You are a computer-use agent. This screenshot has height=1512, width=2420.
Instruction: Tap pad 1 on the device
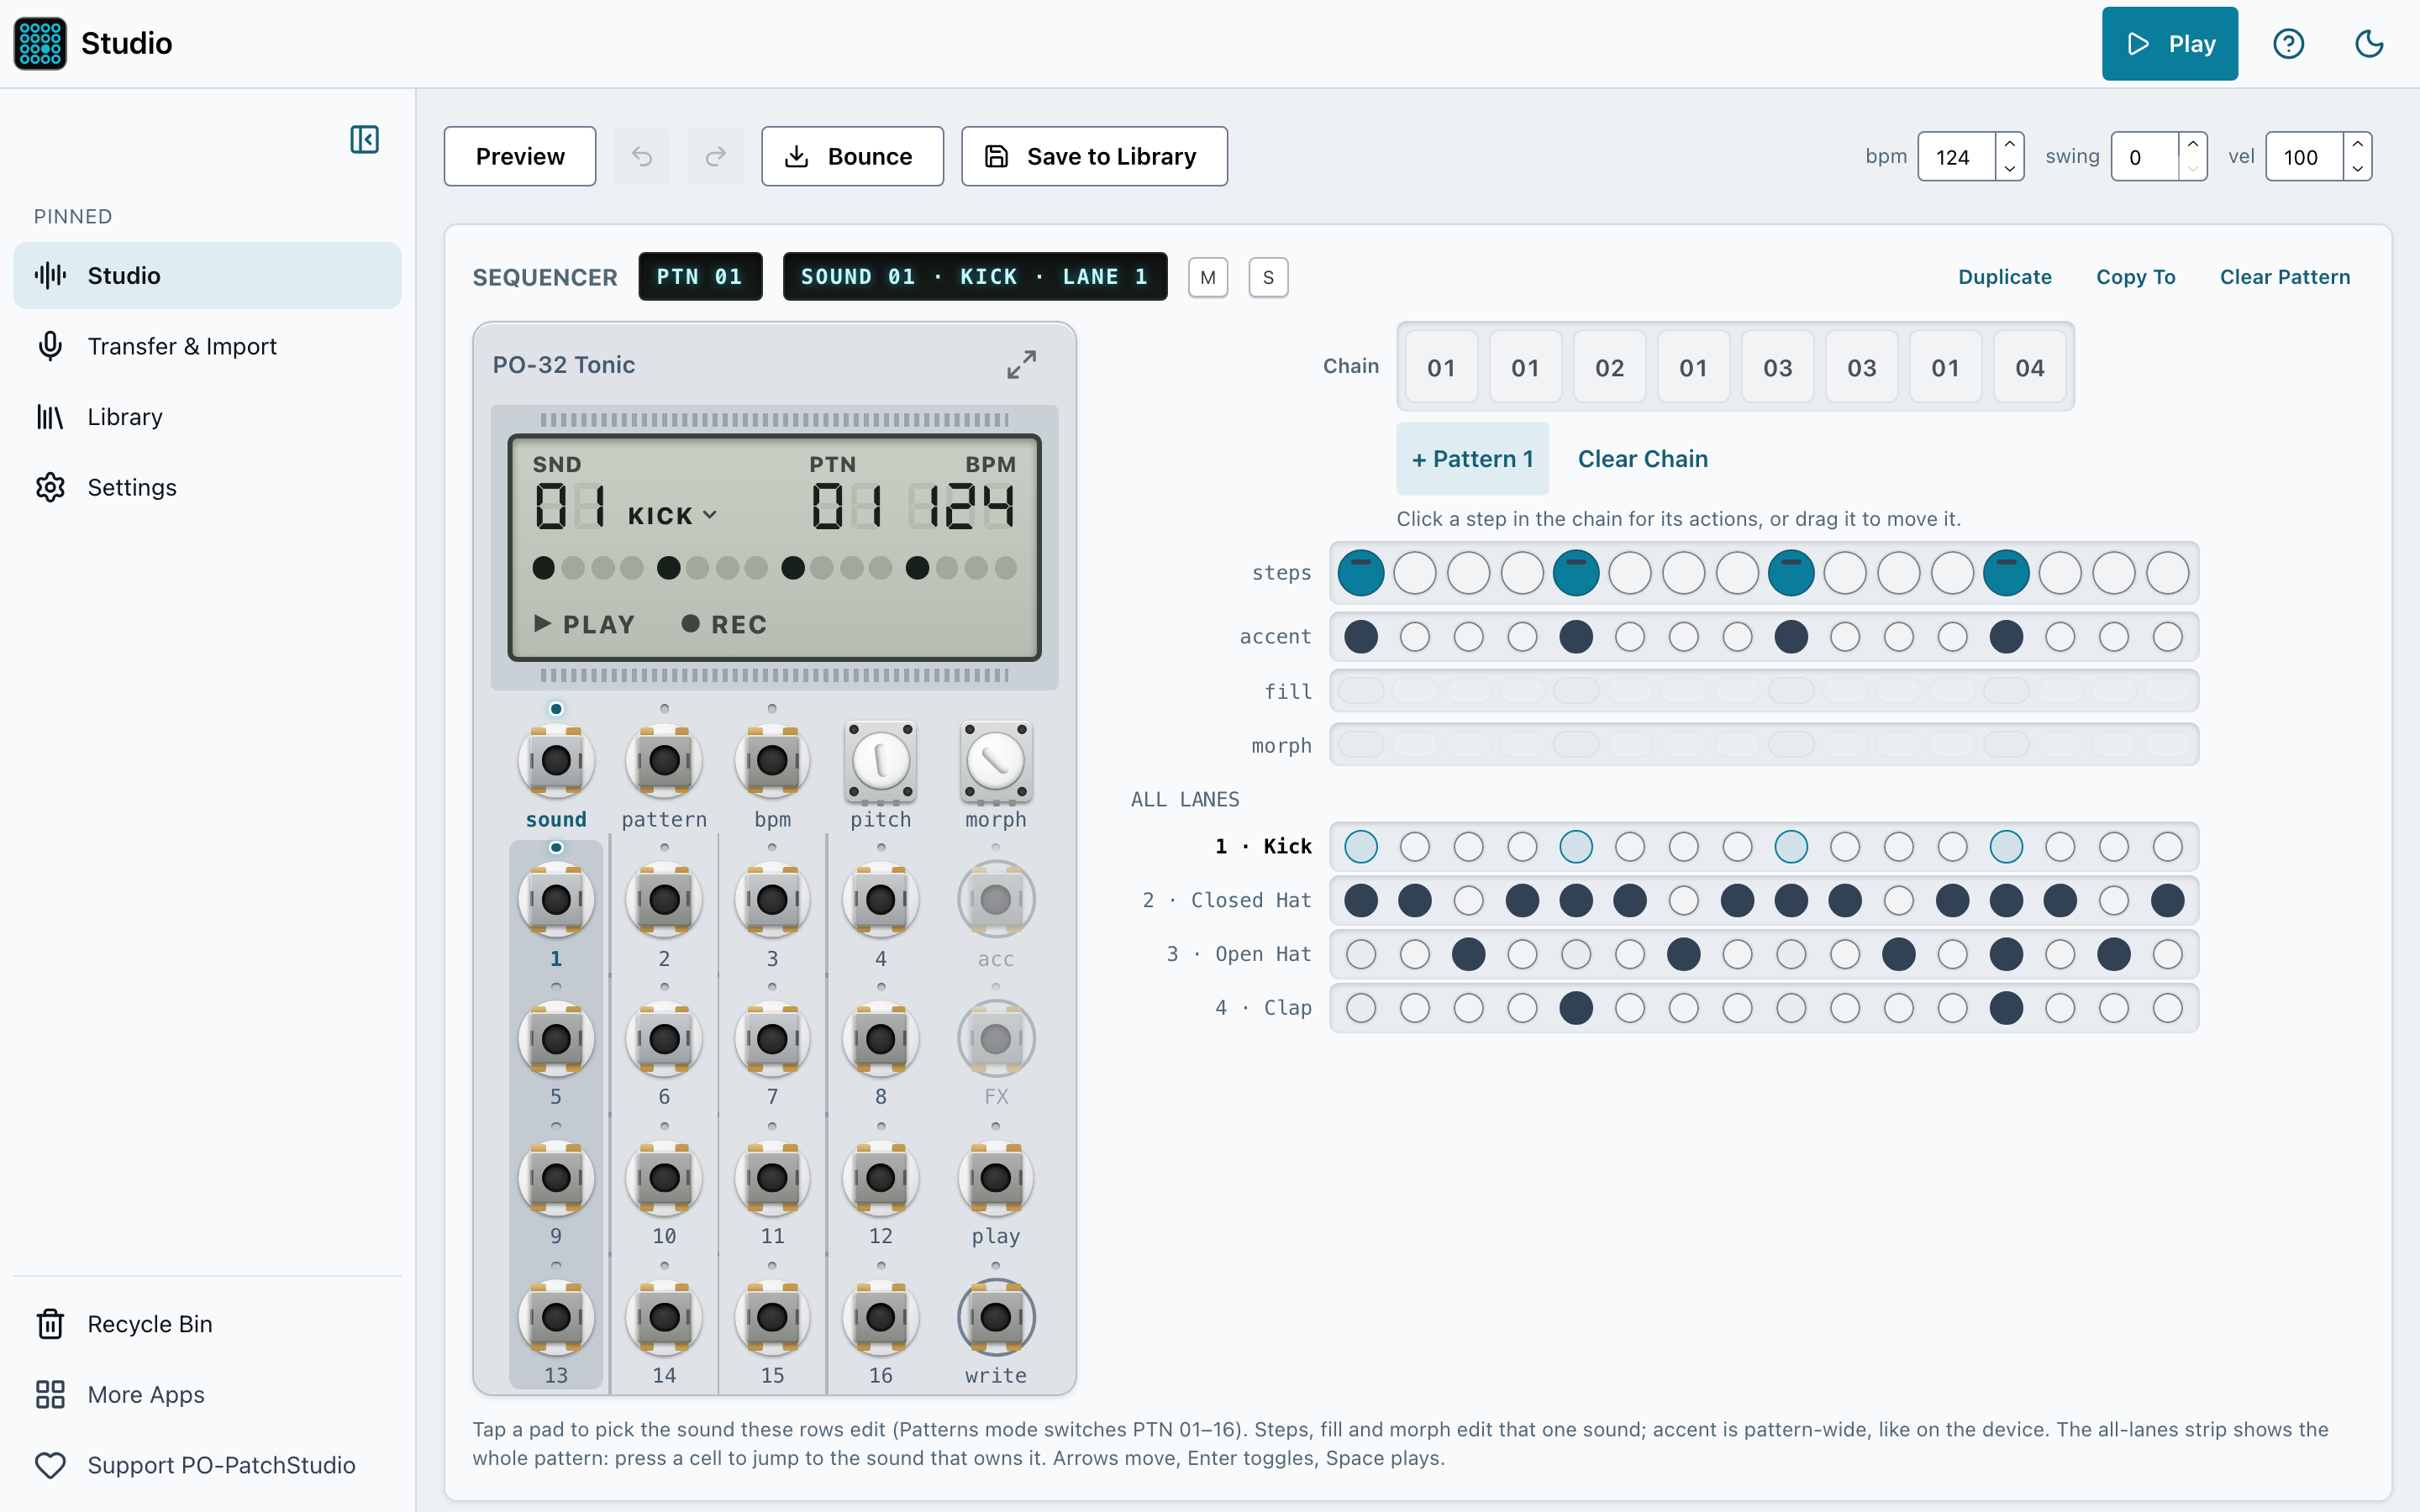click(x=556, y=900)
